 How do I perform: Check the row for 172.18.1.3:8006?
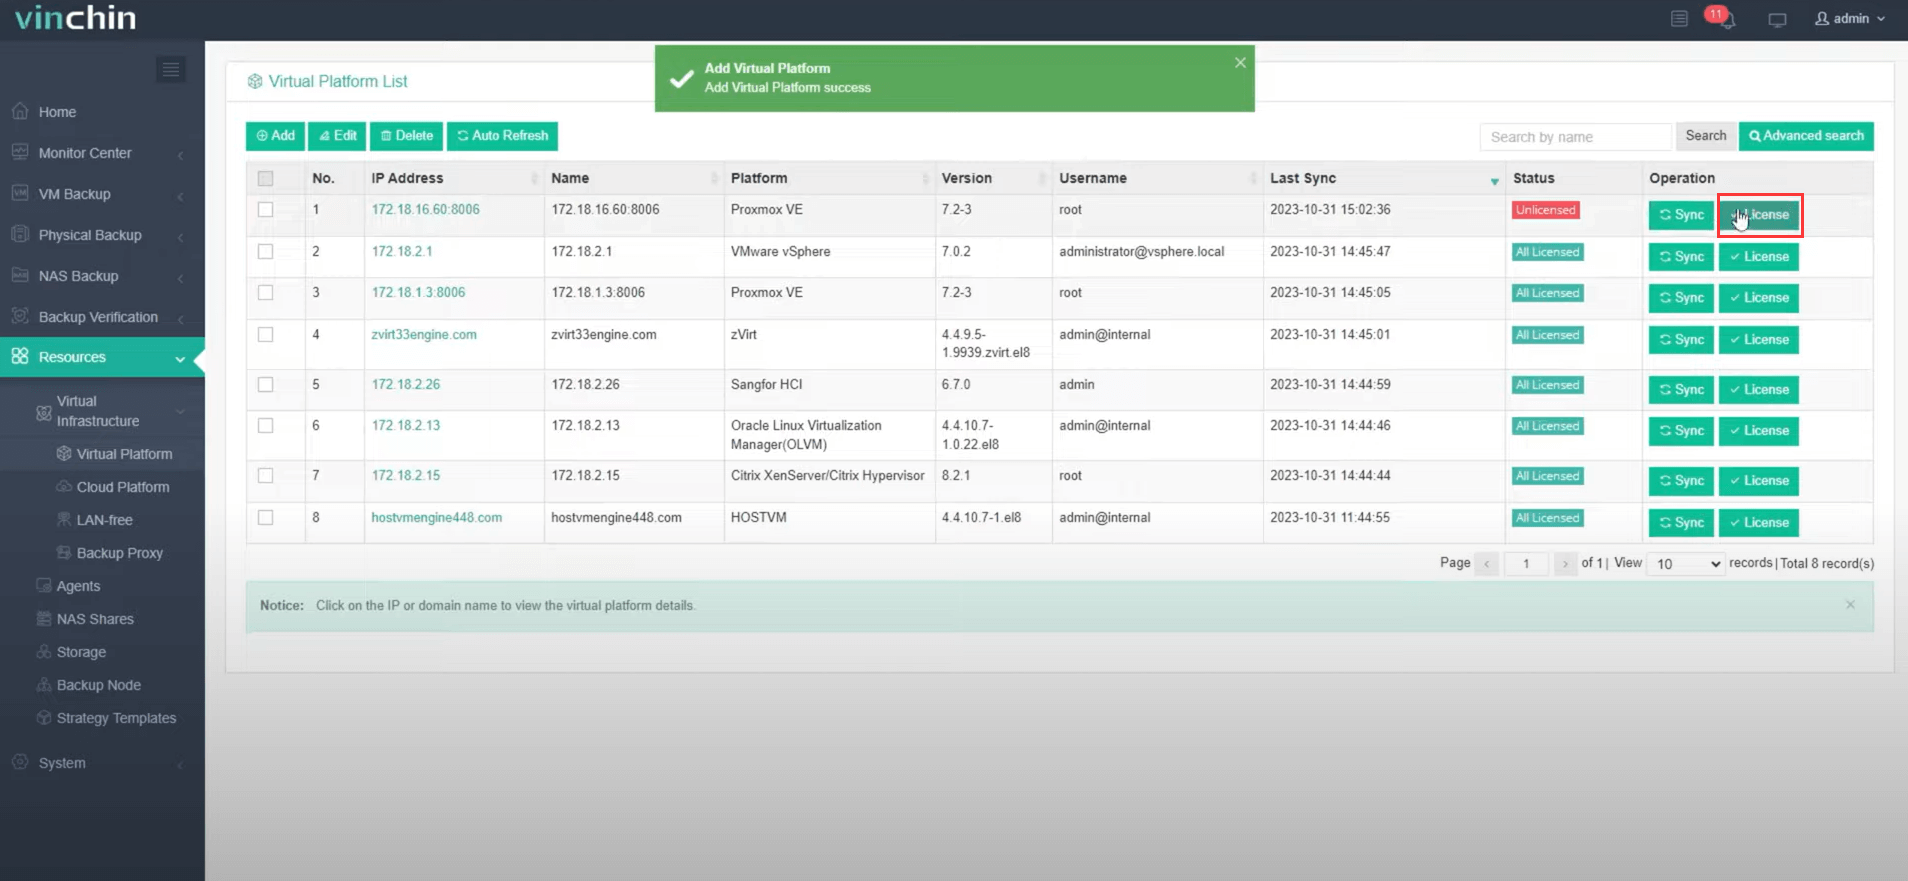click(265, 293)
